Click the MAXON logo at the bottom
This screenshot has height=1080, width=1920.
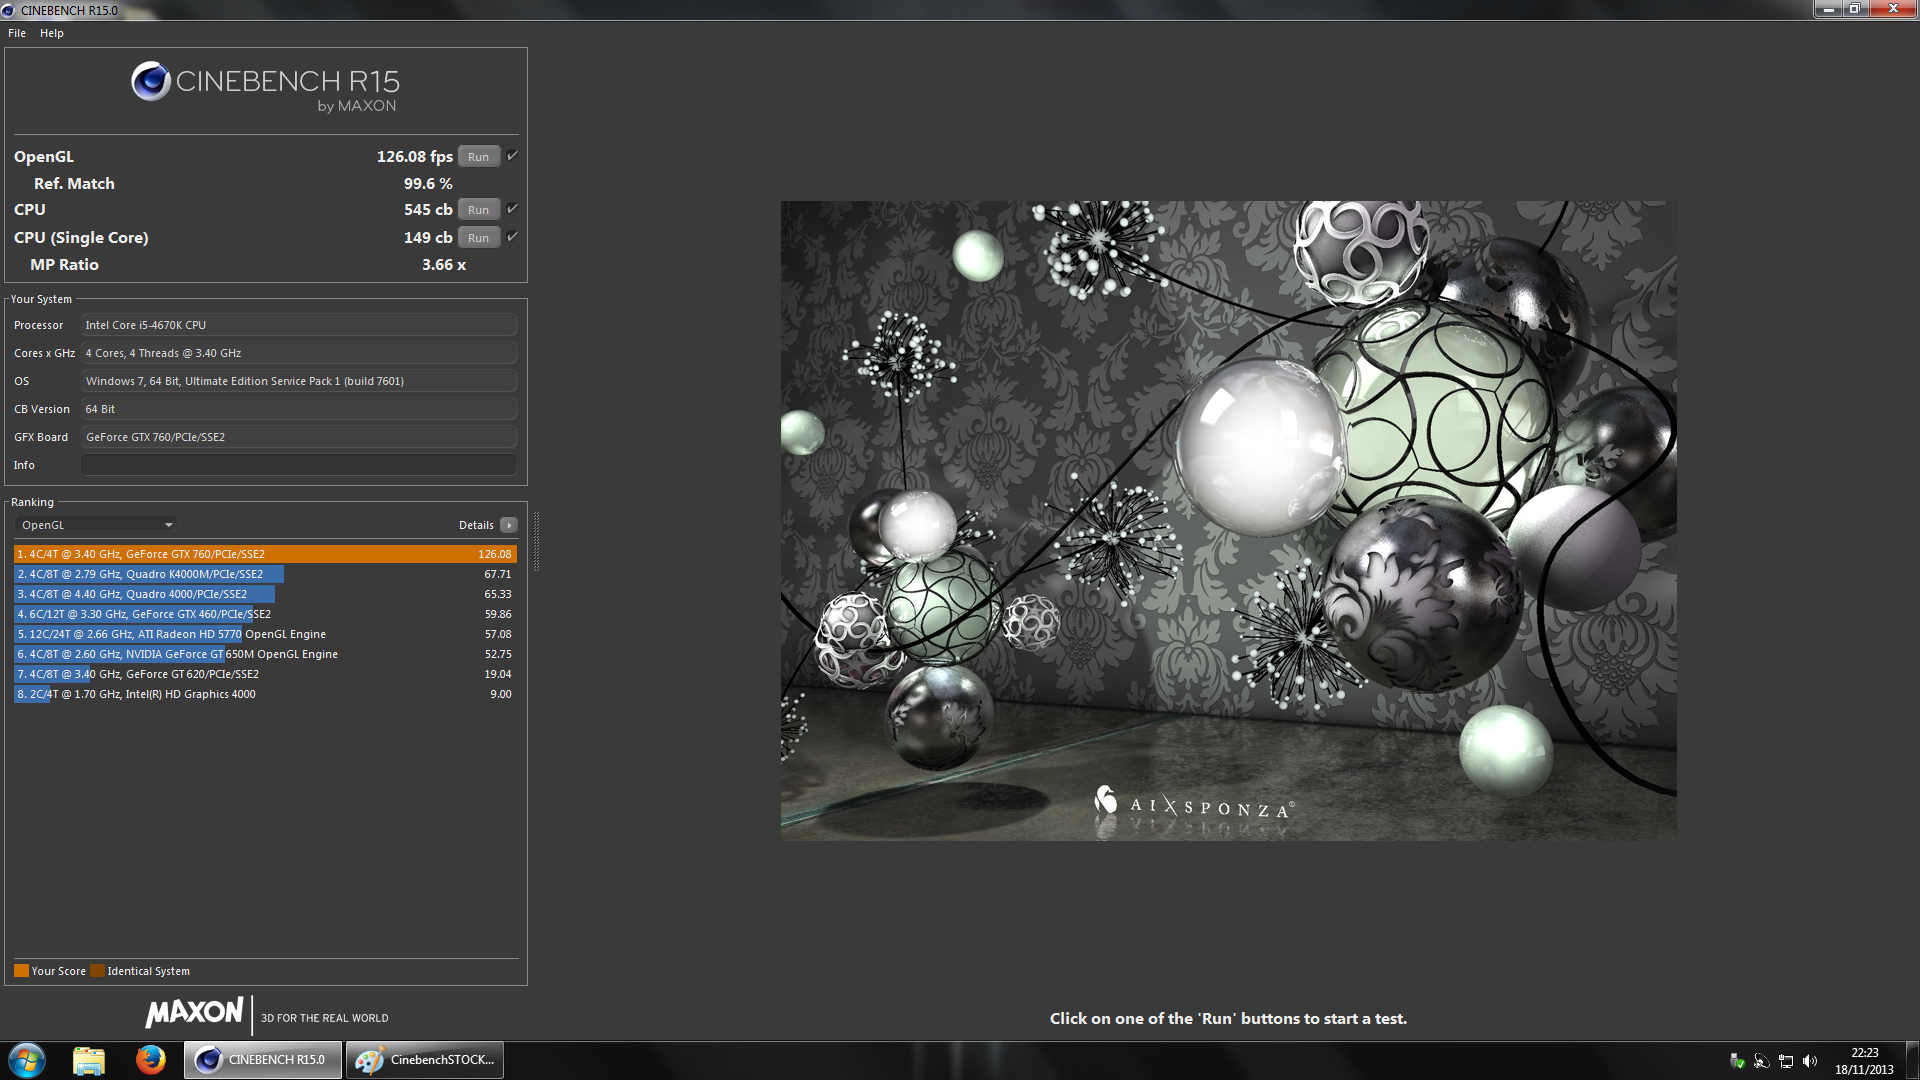point(195,1013)
